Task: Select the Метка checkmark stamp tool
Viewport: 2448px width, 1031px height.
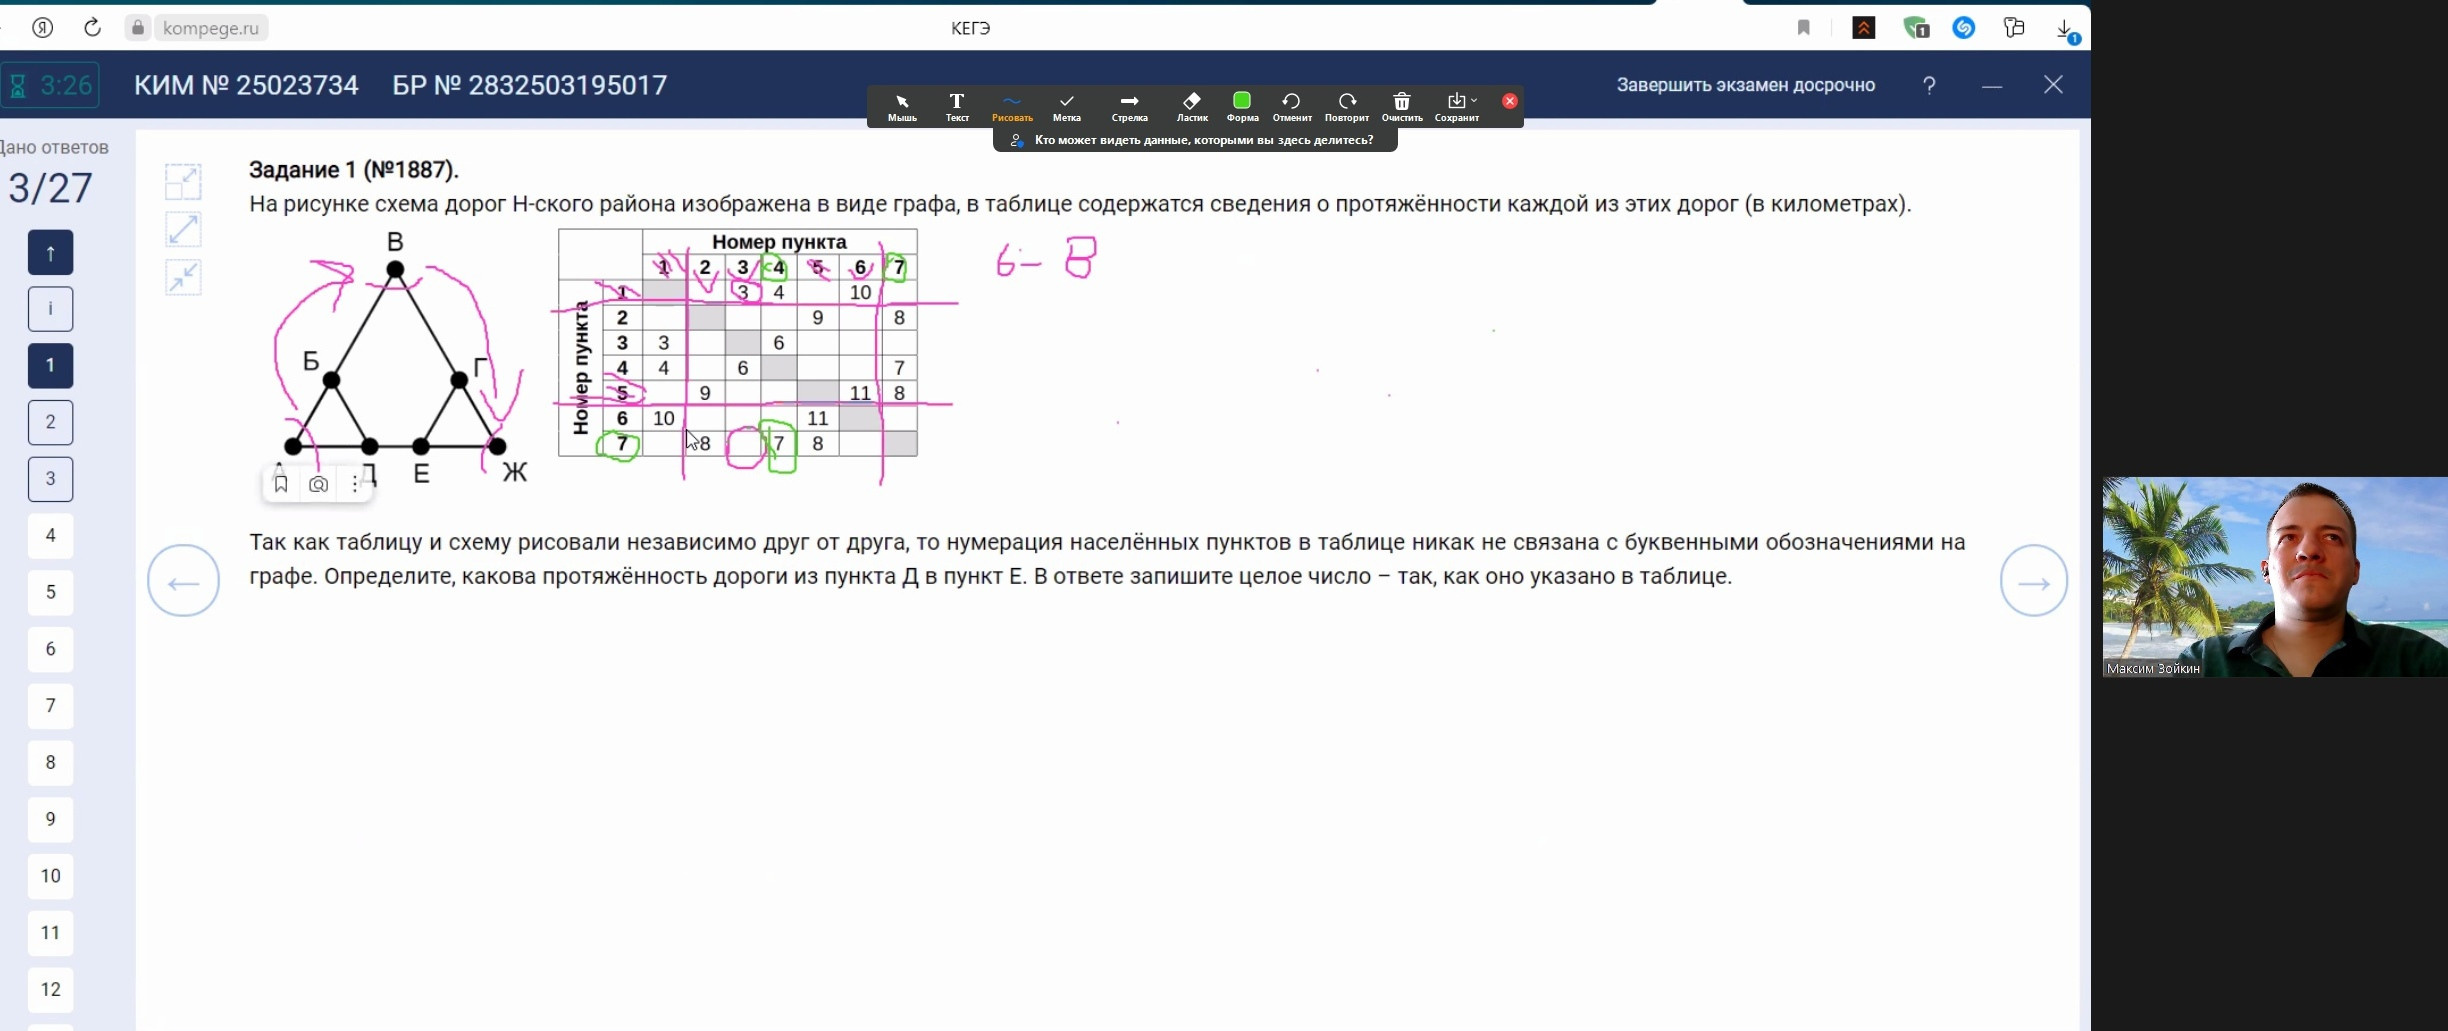Action: point(1066,105)
